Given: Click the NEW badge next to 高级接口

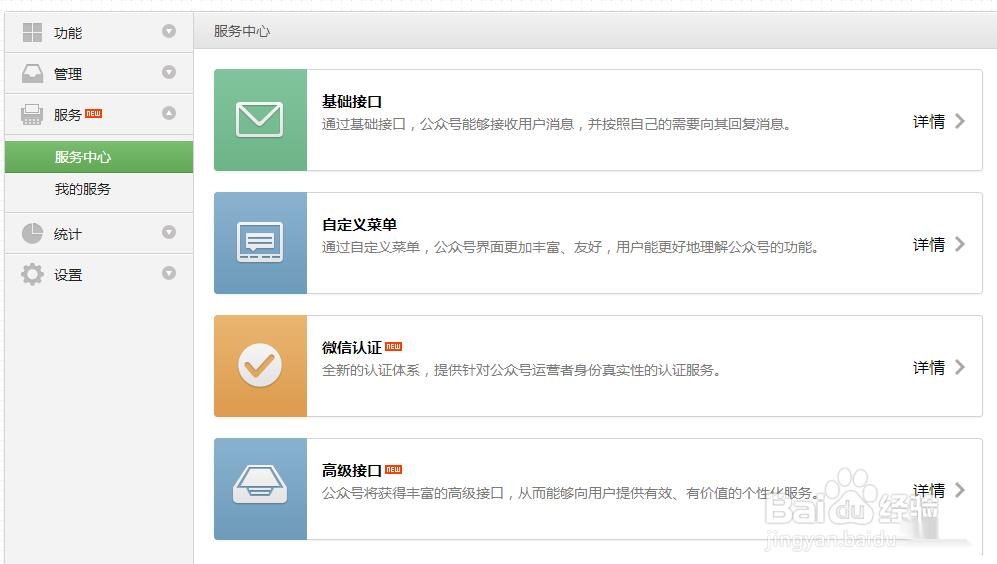Looking at the screenshot, I should (x=394, y=469).
